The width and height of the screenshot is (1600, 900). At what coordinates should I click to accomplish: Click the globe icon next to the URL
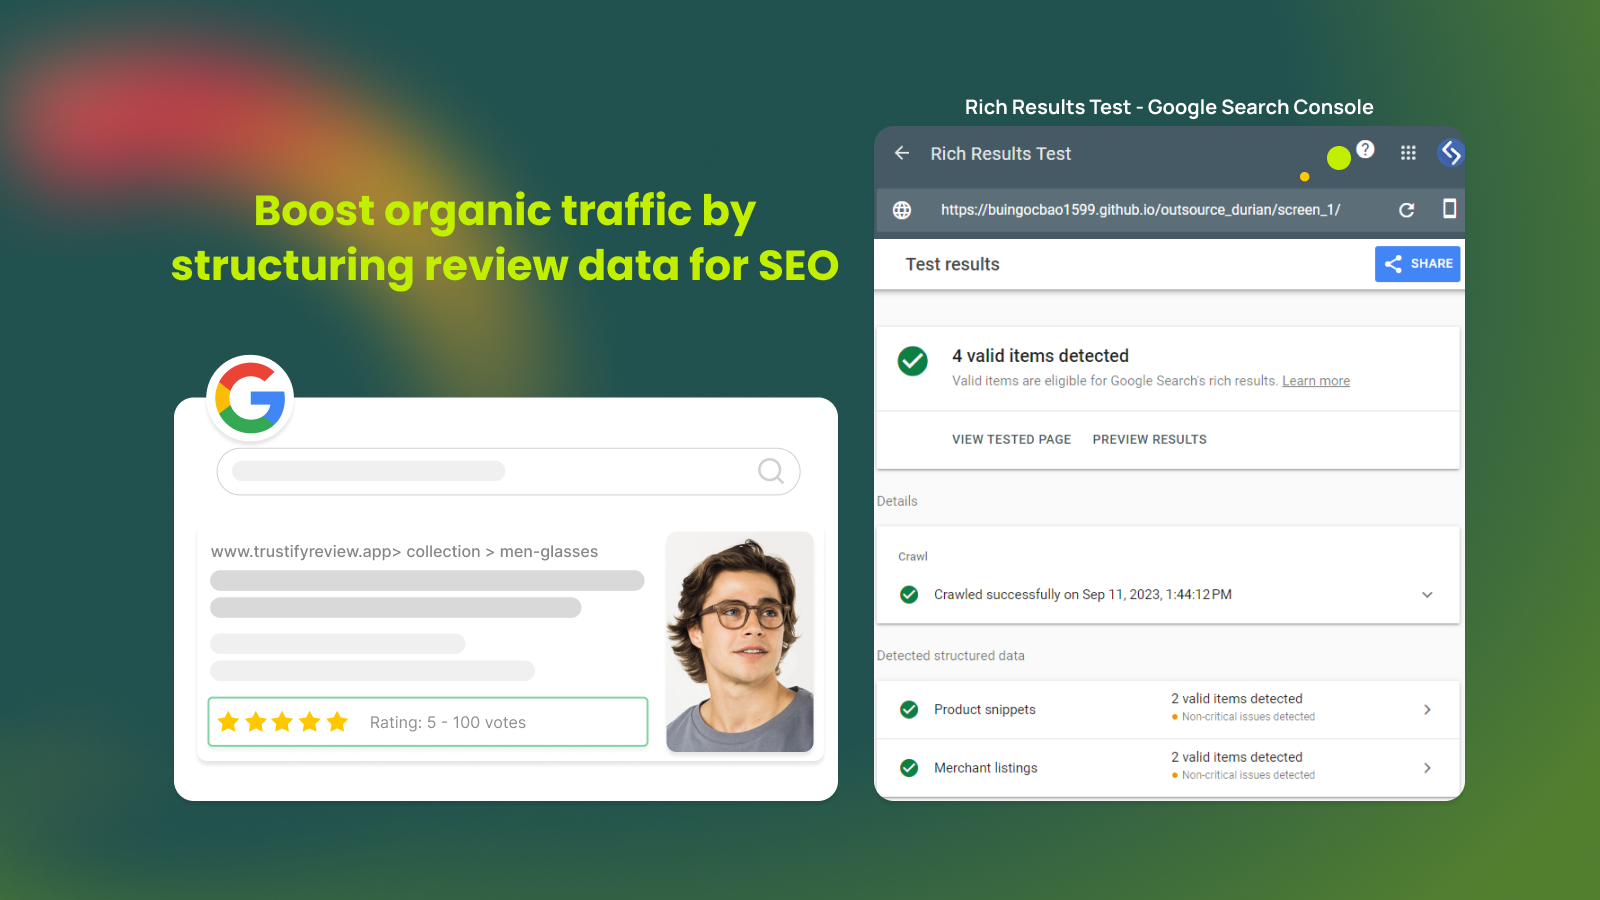pyautogui.click(x=901, y=210)
